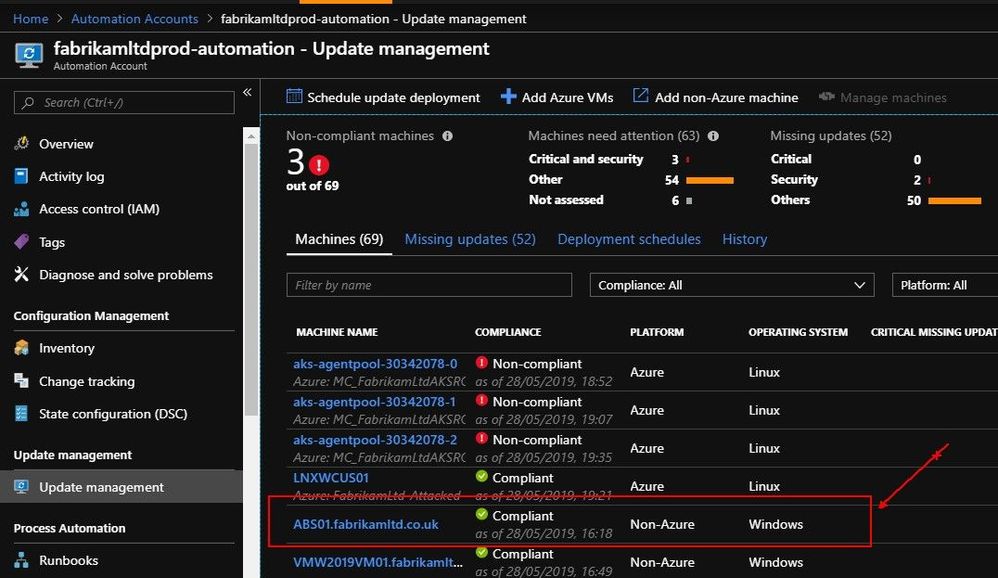Screen dimensions: 998x578
Task: Click Add non-Azure machine button
Action: [715, 97]
